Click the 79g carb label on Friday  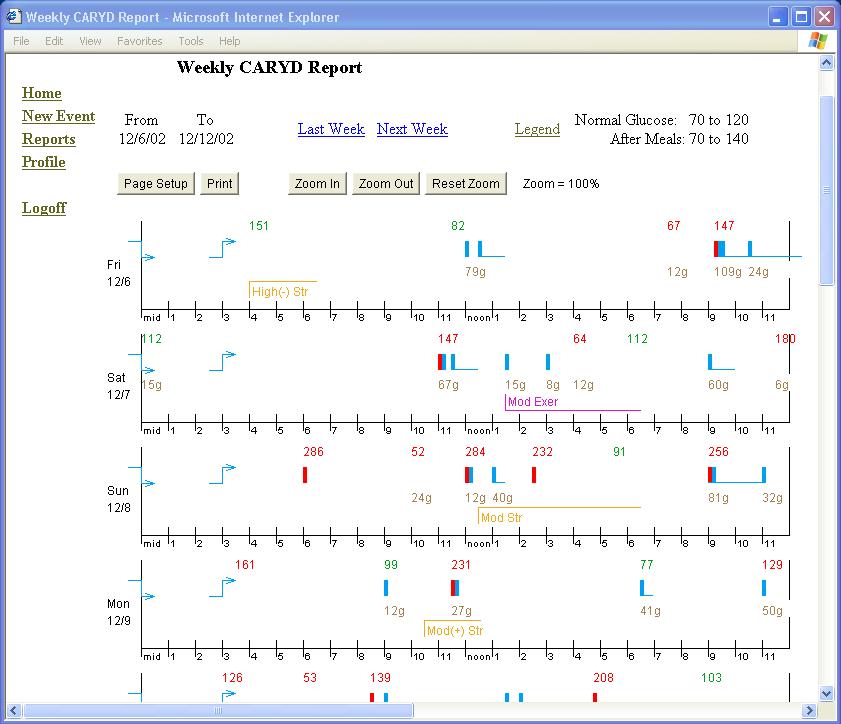(475, 272)
